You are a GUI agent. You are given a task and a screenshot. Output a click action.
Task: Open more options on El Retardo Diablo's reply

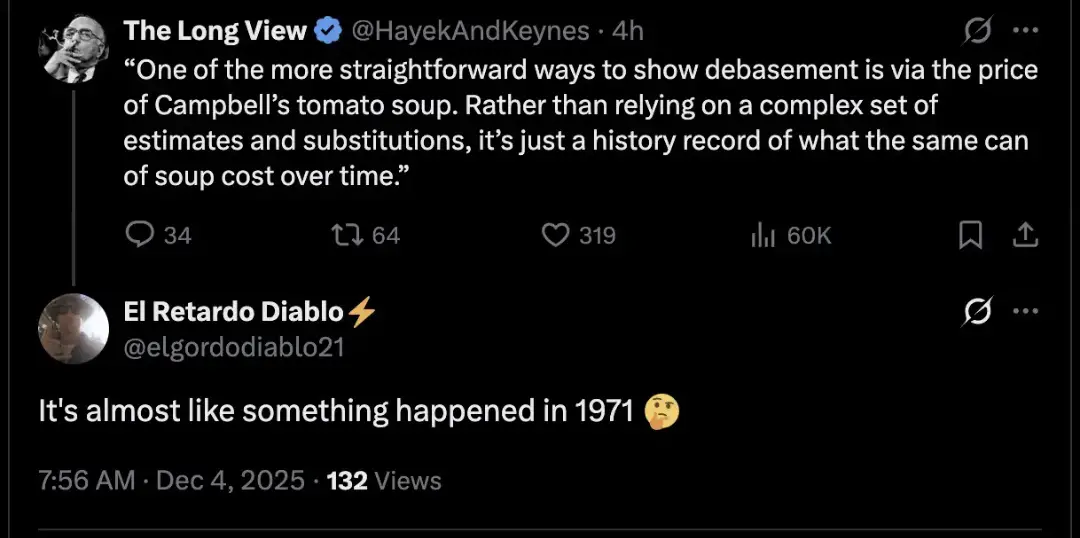click(1025, 312)
